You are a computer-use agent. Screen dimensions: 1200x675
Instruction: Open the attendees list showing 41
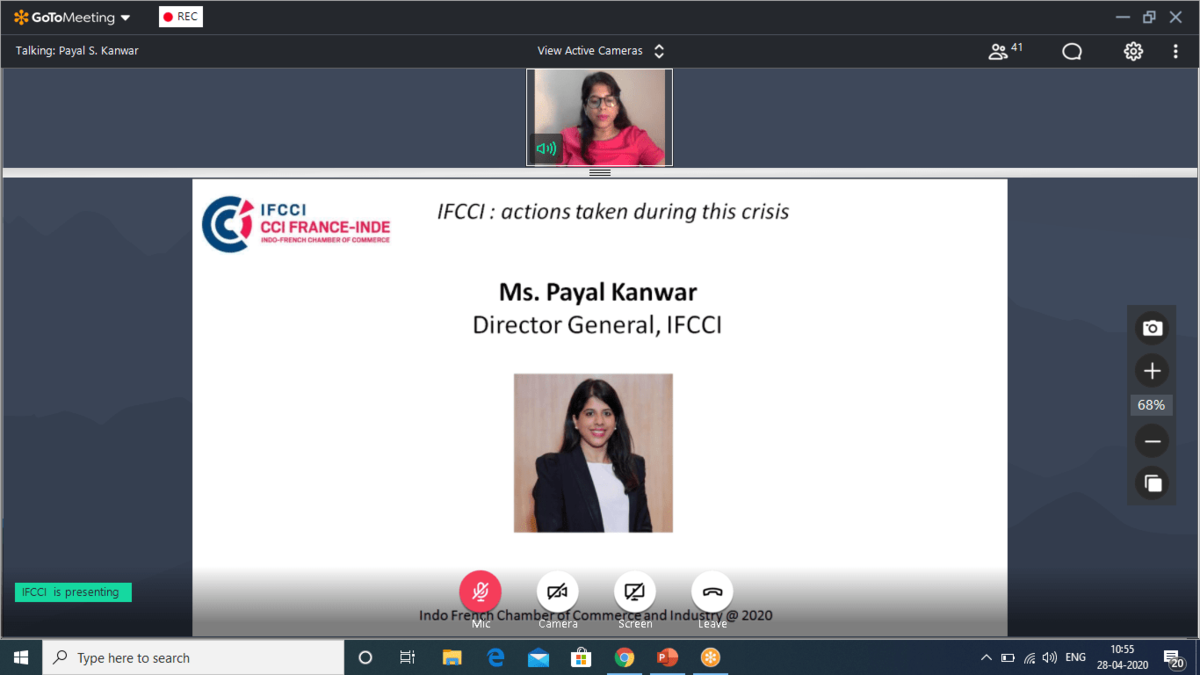pos(1004,51)
